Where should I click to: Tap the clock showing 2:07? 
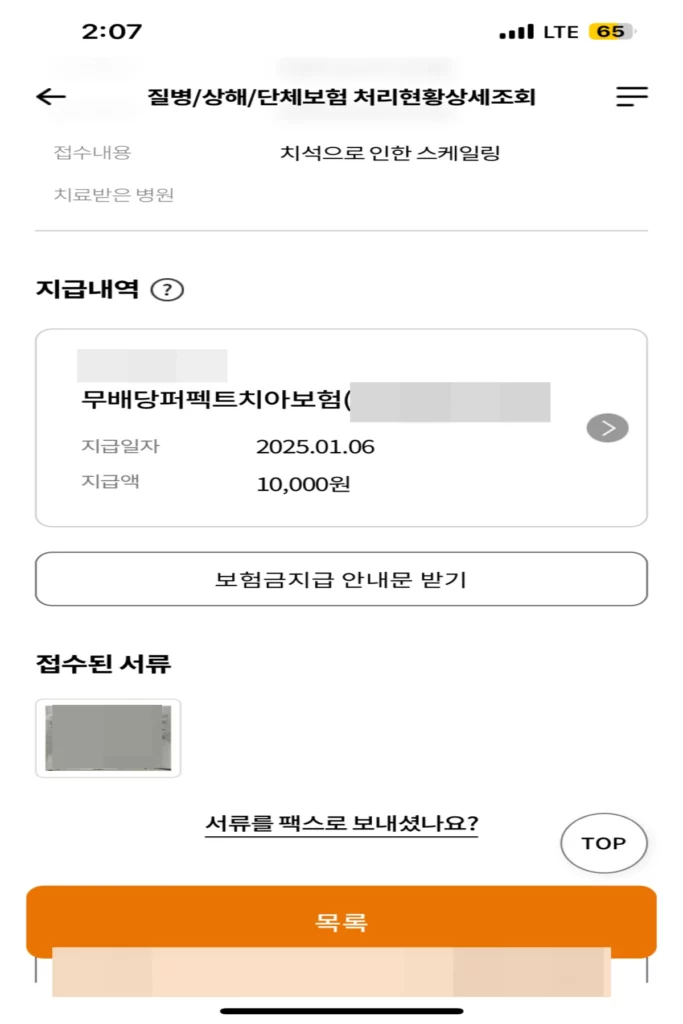click(x=111, y=31)
